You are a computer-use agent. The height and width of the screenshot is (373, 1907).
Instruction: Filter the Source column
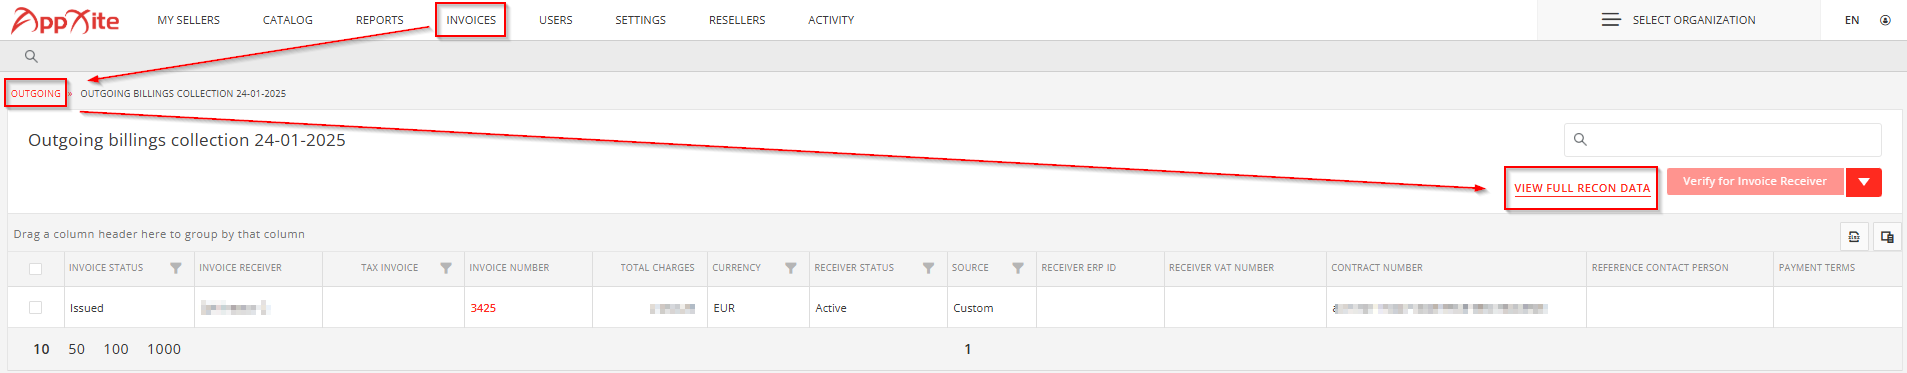(1018, 268)
